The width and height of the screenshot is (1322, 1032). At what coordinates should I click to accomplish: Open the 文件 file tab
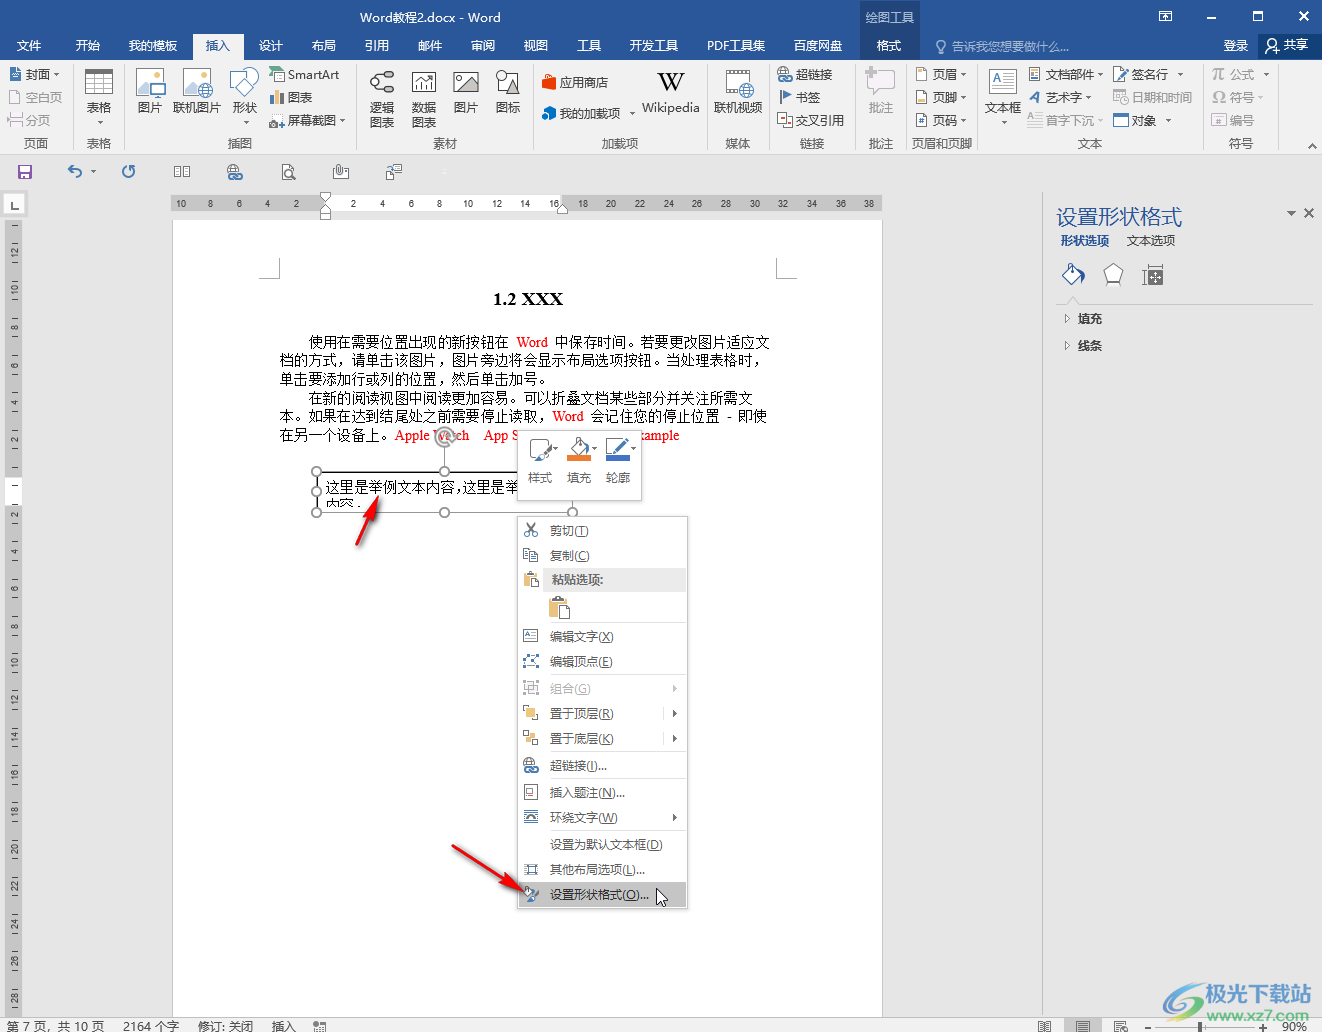click(29, 46)
